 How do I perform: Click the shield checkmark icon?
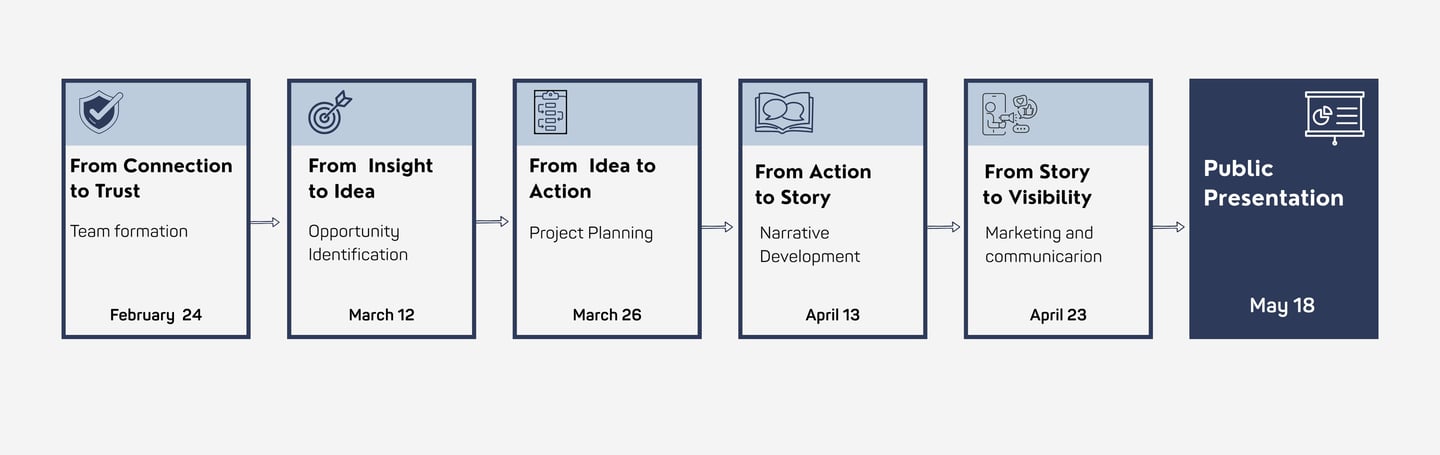pos(100,111)
